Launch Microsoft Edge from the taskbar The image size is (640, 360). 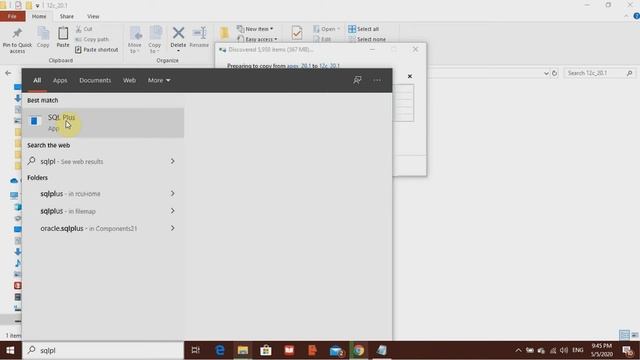point(220,350)
